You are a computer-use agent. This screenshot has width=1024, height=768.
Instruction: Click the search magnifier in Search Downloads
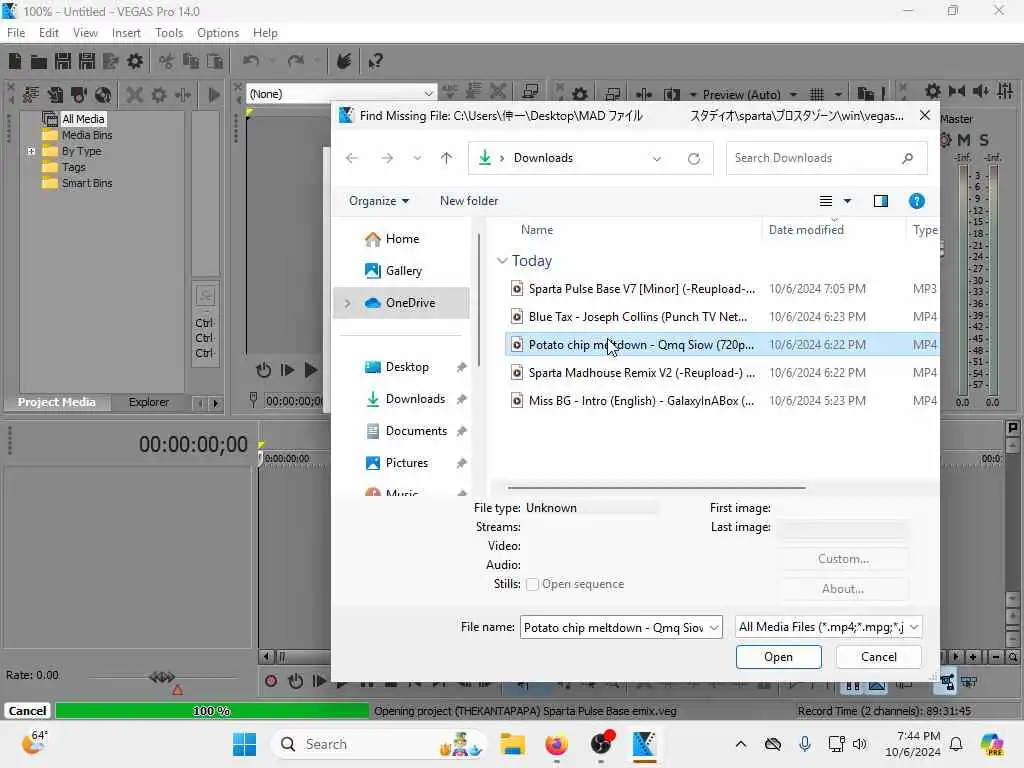point(907,158)
